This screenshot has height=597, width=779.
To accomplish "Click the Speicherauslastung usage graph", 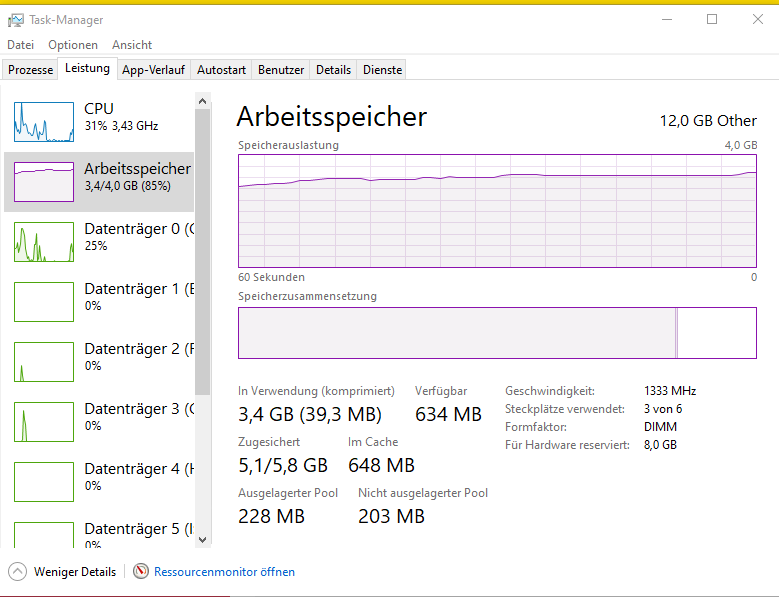I will click(497, 211).
